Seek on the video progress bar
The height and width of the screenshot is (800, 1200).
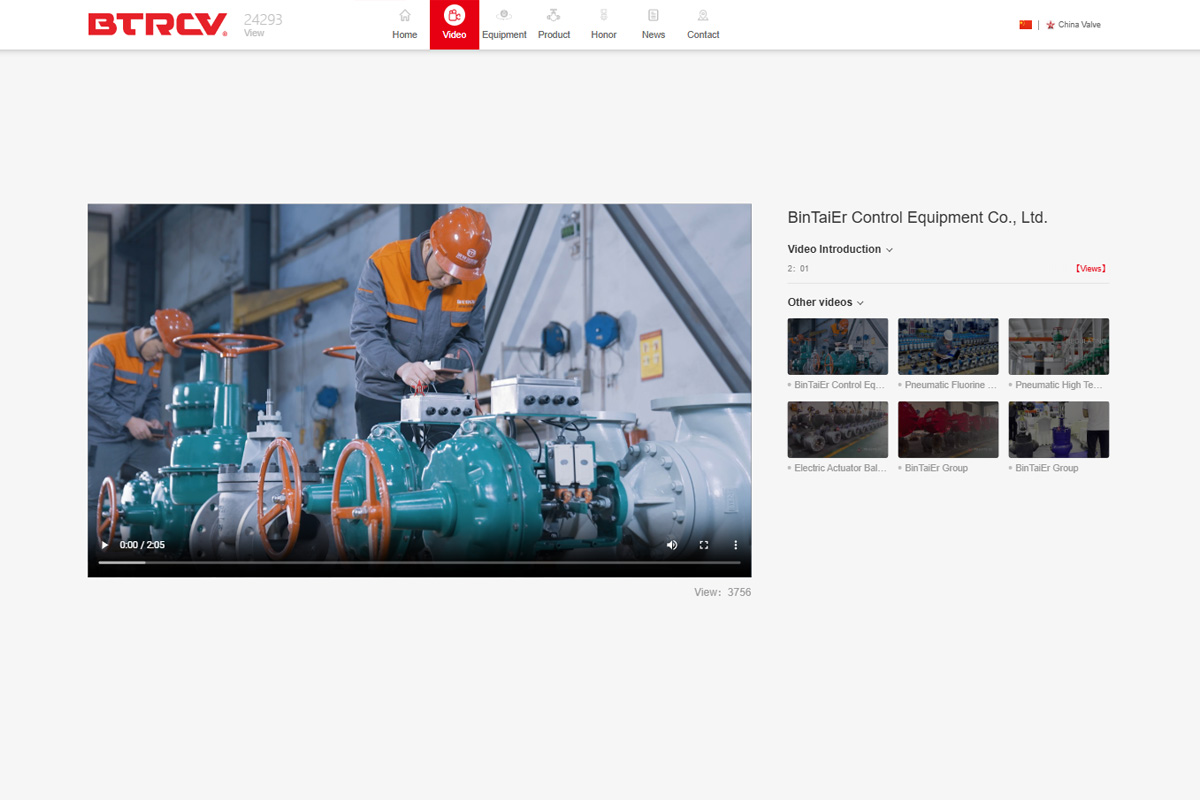pyautogui.click(x=419, y=562)
